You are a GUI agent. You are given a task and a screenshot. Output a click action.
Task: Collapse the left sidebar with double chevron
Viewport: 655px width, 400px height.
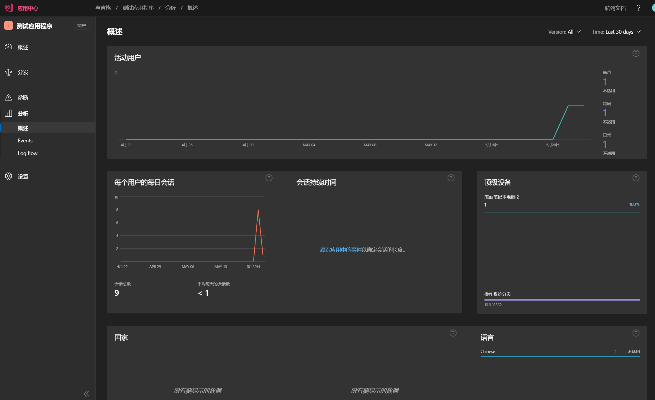tap(85, 393)
